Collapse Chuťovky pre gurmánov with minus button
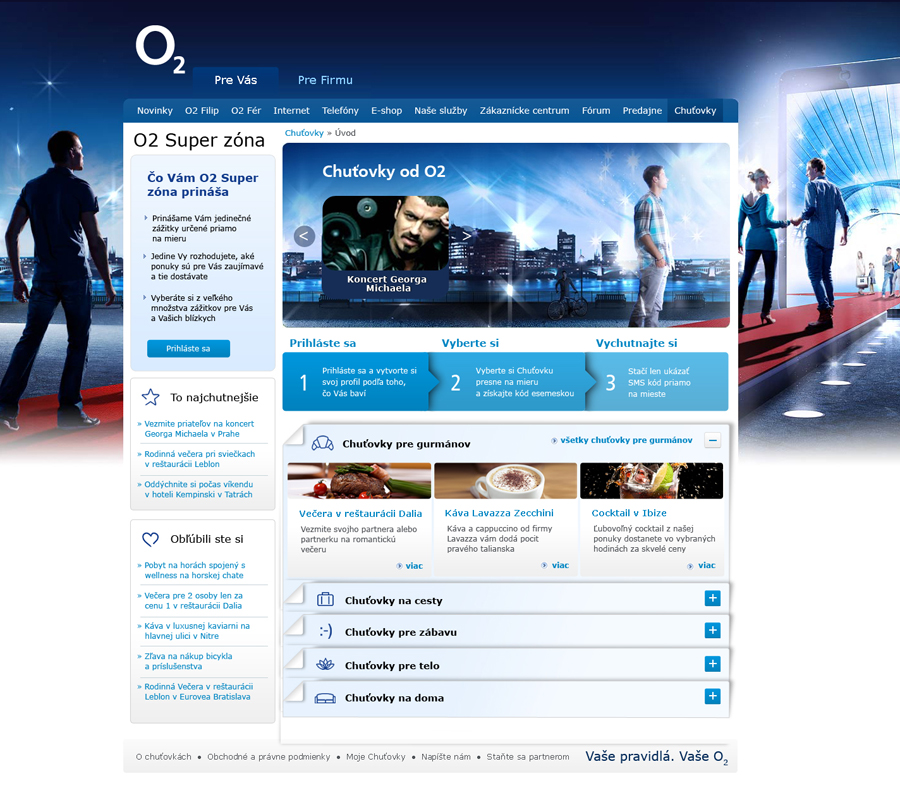The image size is (900, 800). pos(712,441)
